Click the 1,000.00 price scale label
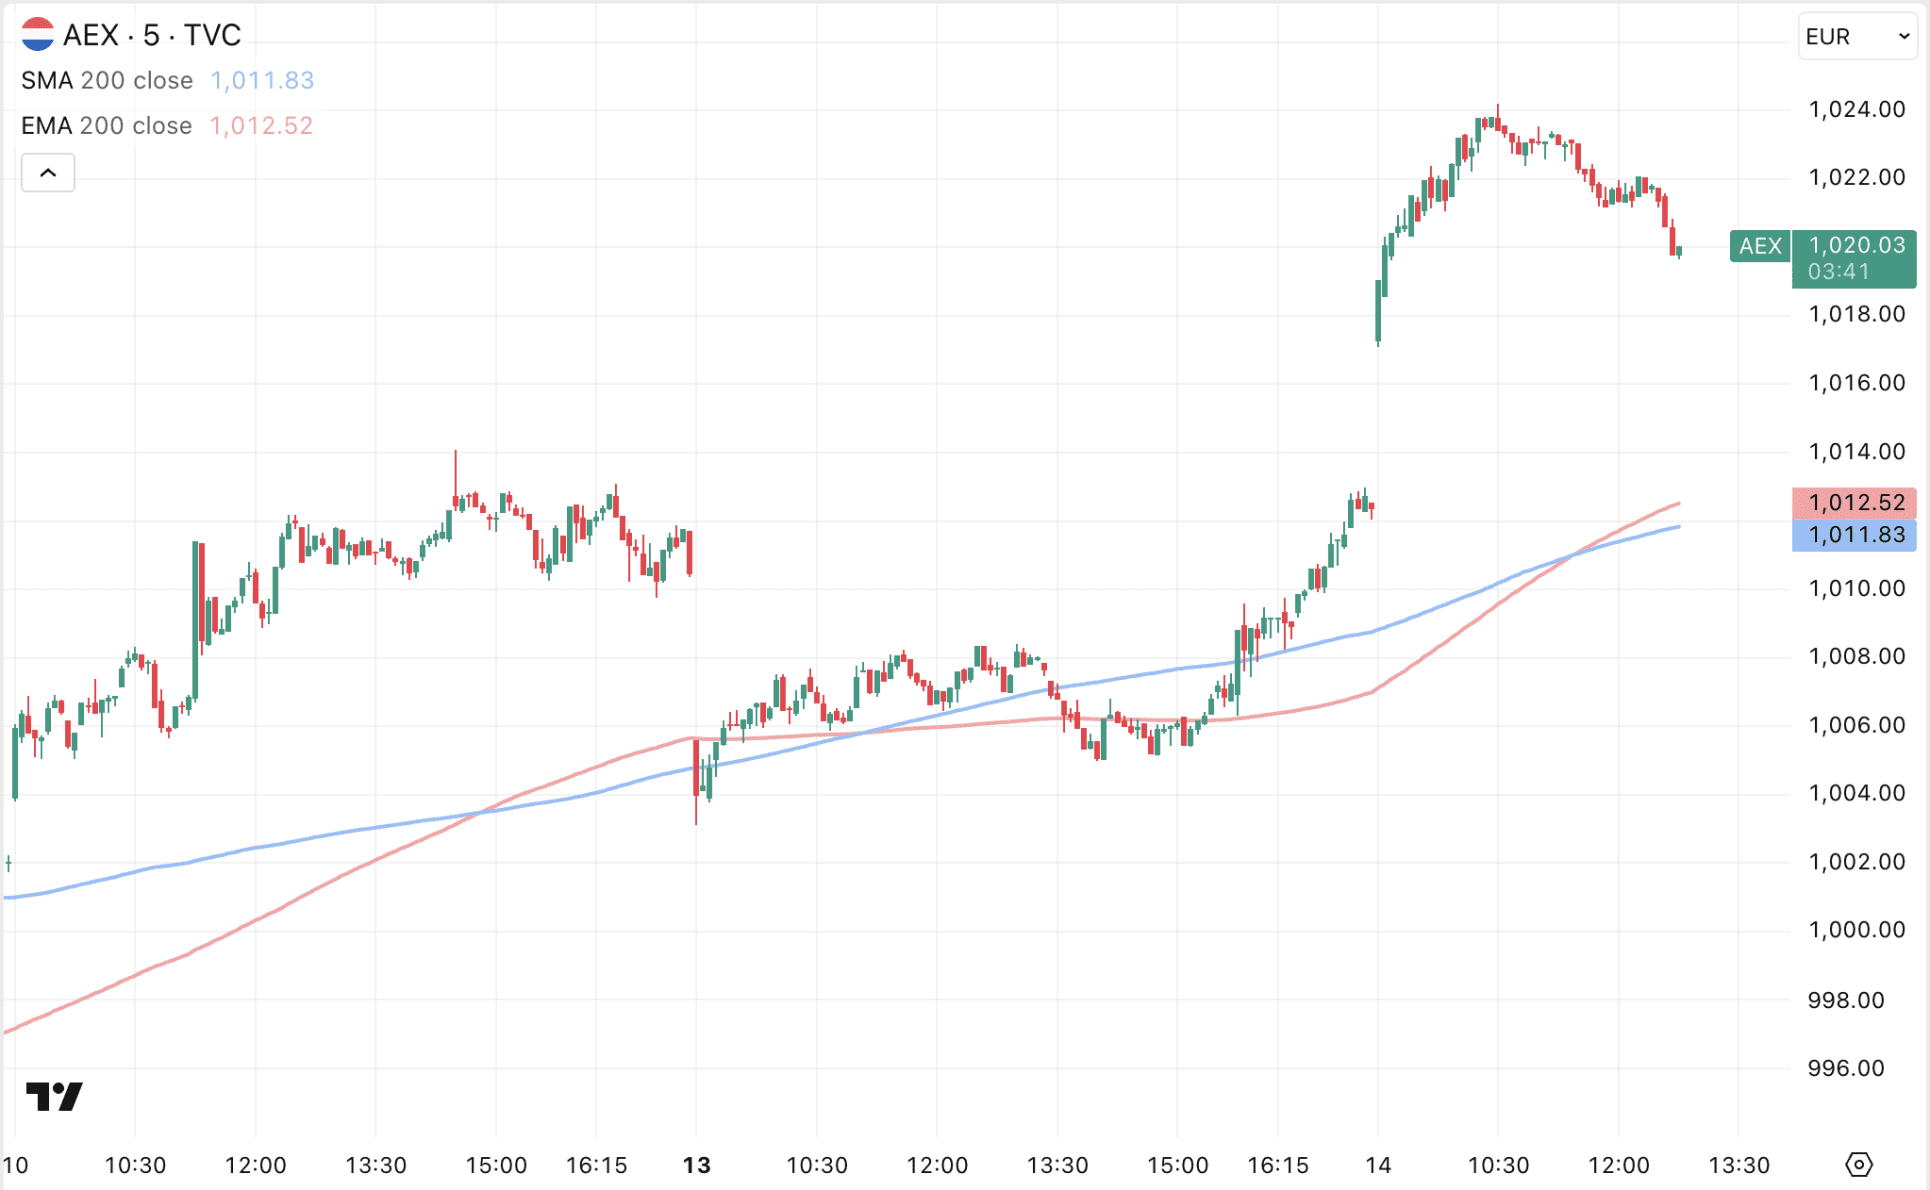 click(x=1856, y=930)
